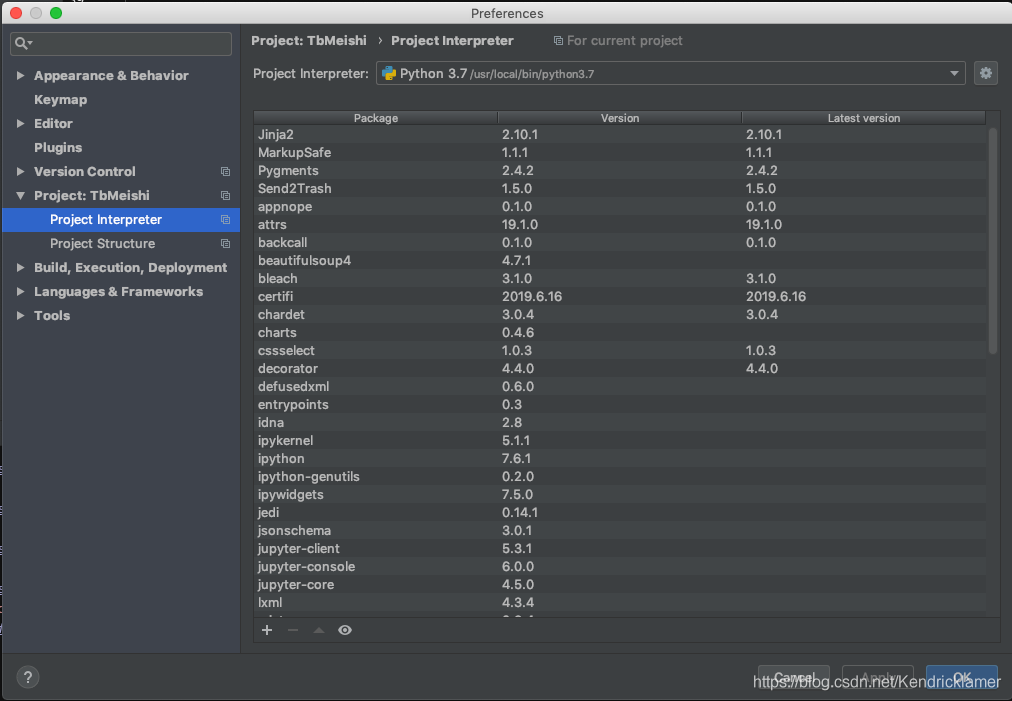Screen dimensions: 1012x701
Task: Select the attrs package row
Action: (620, 225)
